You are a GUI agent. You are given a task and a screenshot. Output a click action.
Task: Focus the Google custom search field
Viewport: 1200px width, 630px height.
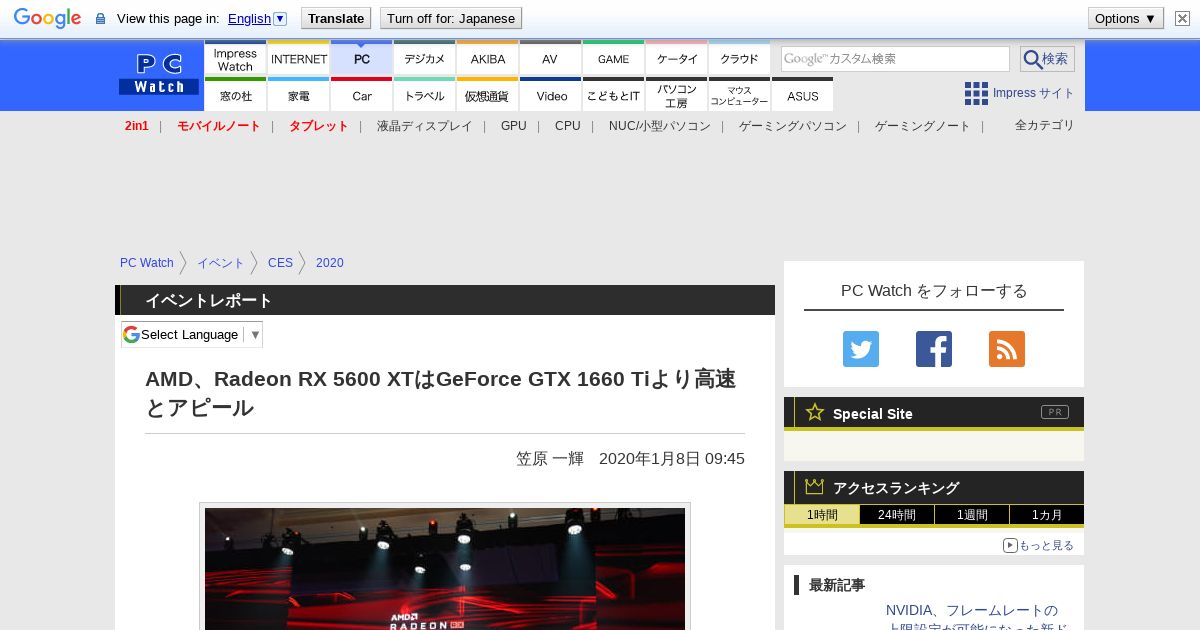click(895, 59)
